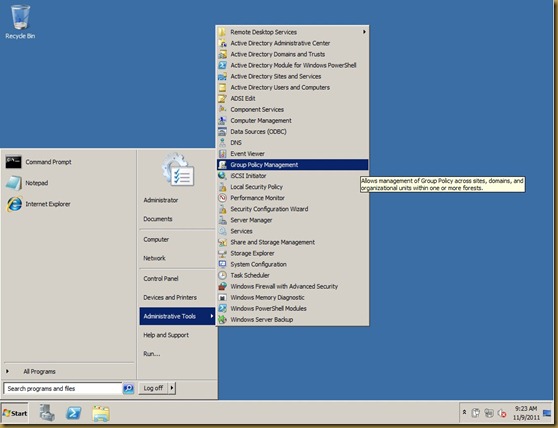Click the Services gear icon
The width and height of the screenshot is (558, 428).
[x=222, y=231]
